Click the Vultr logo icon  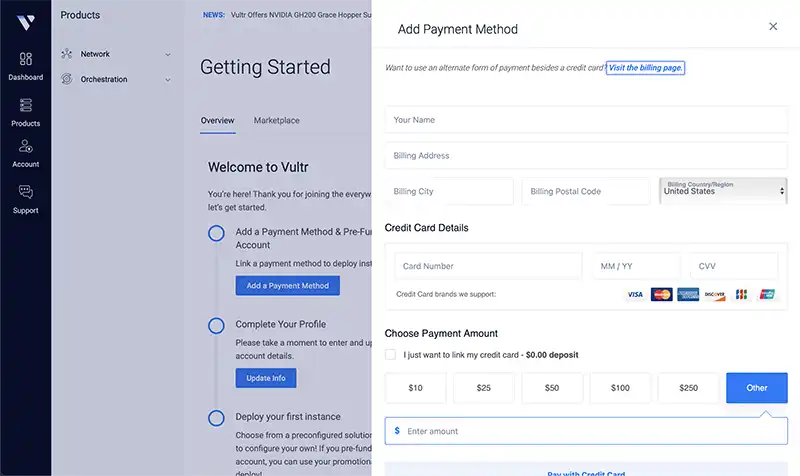[26, 22]
